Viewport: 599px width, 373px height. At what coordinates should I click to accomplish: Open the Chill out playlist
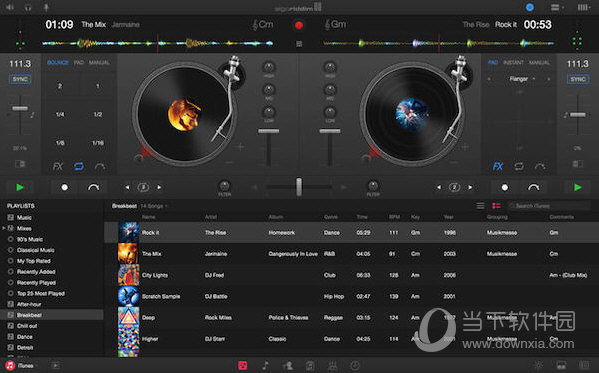click(x=27, y=326)
